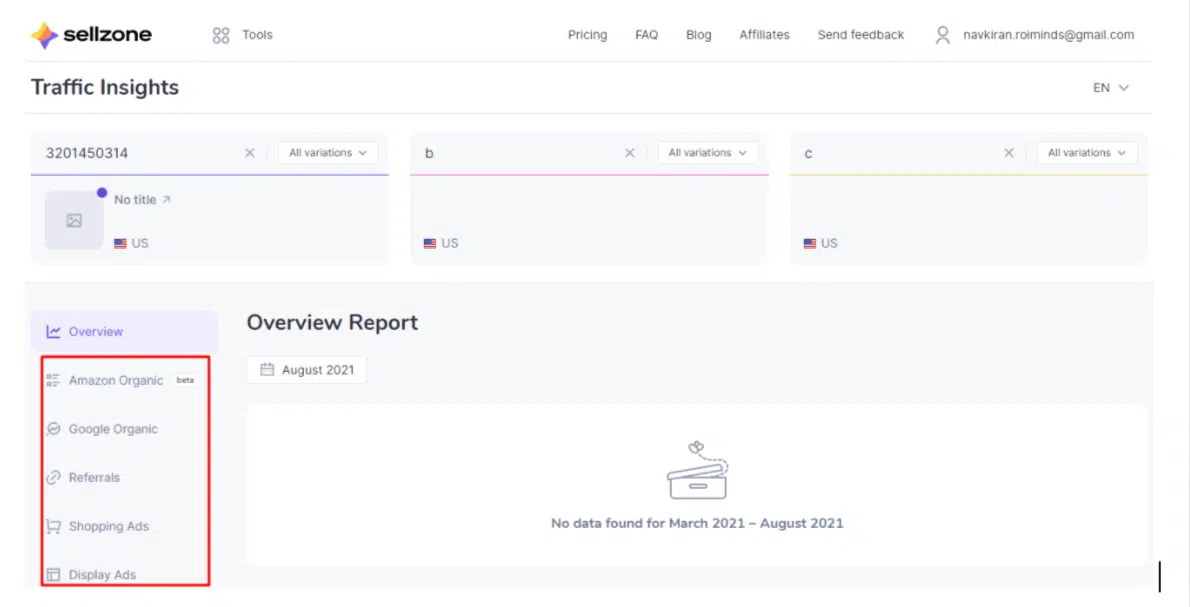Screen dimensions: 1190x607
Task: Click the No data found message
Action: pos(697,524)
